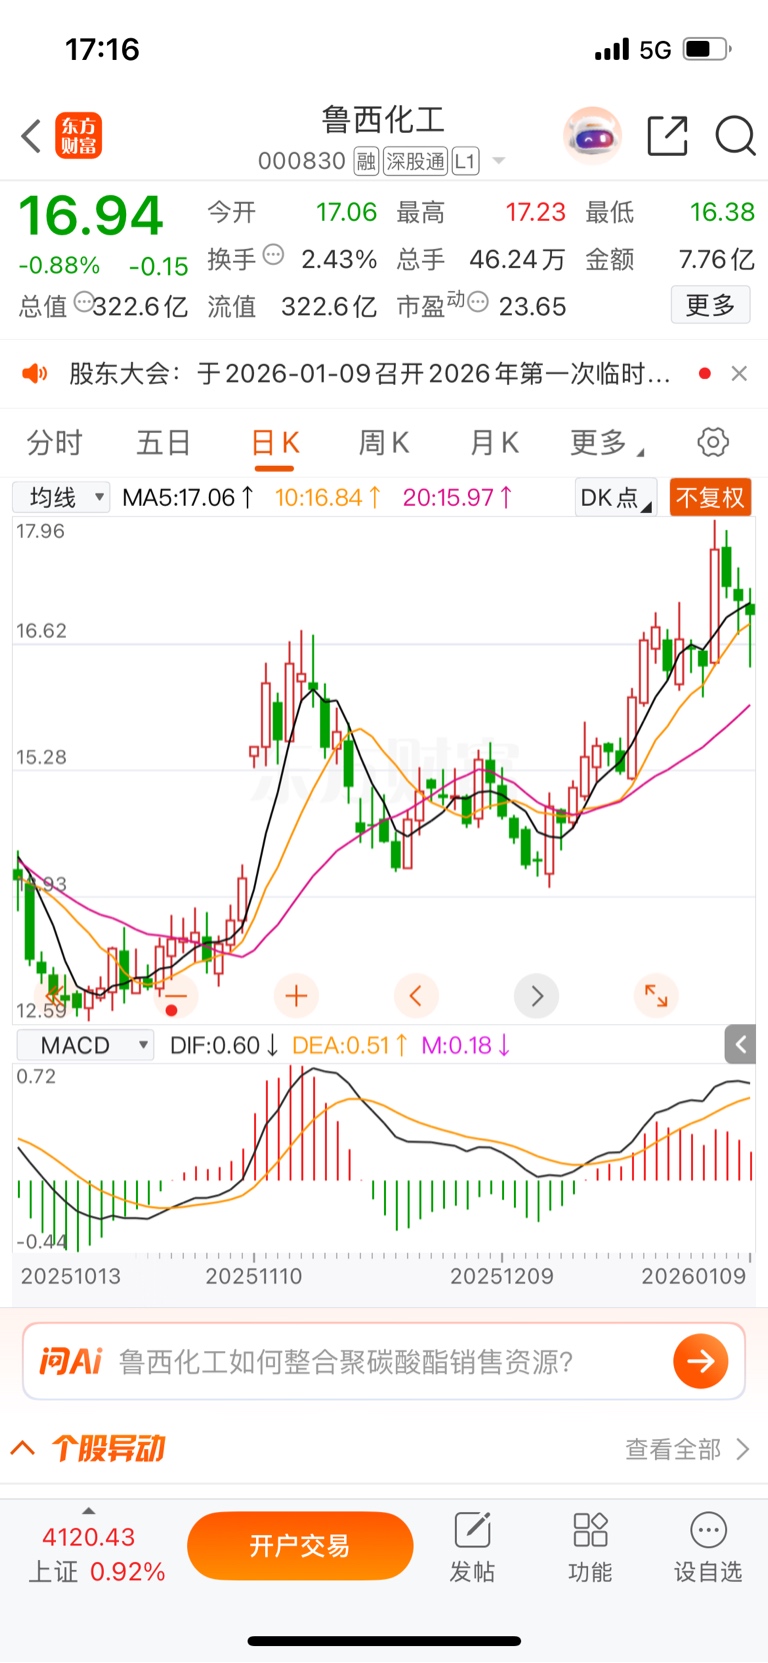Tap the MACD M:0.18 value
The height and width of the screenshot is (1663, 768).
point(466,1045)
